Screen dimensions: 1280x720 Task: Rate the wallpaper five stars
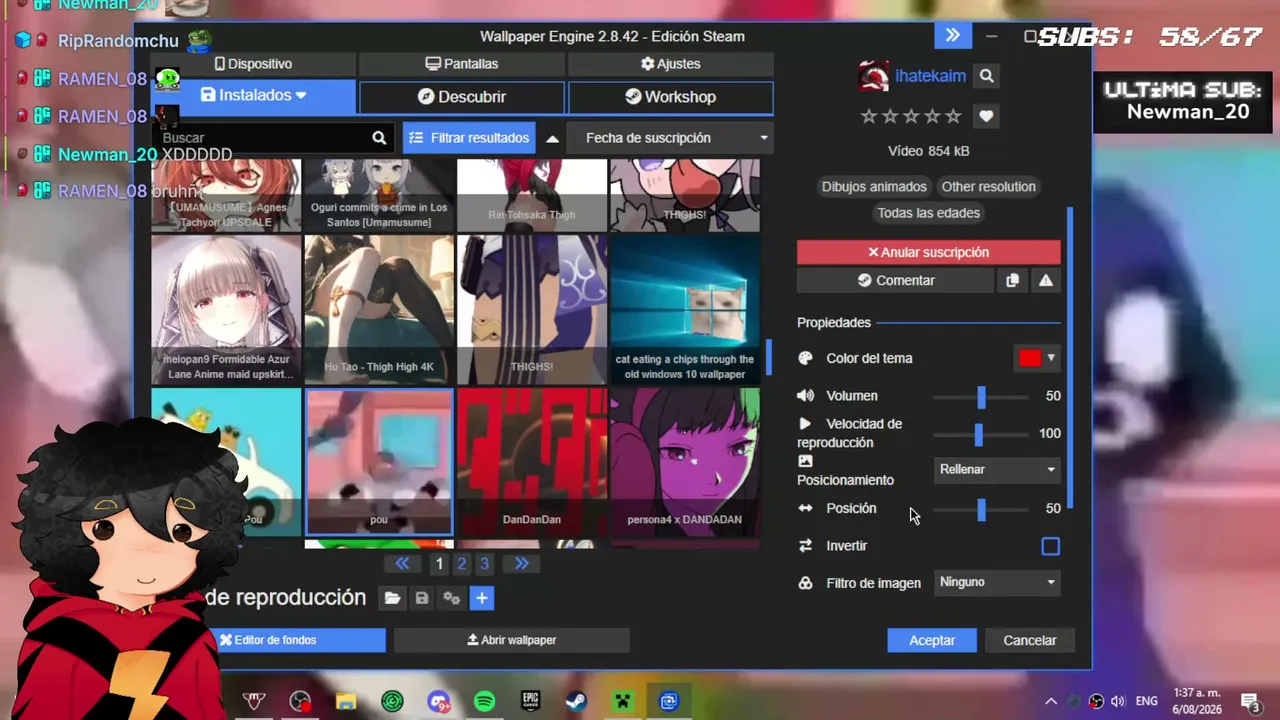[x=954, y=116]
